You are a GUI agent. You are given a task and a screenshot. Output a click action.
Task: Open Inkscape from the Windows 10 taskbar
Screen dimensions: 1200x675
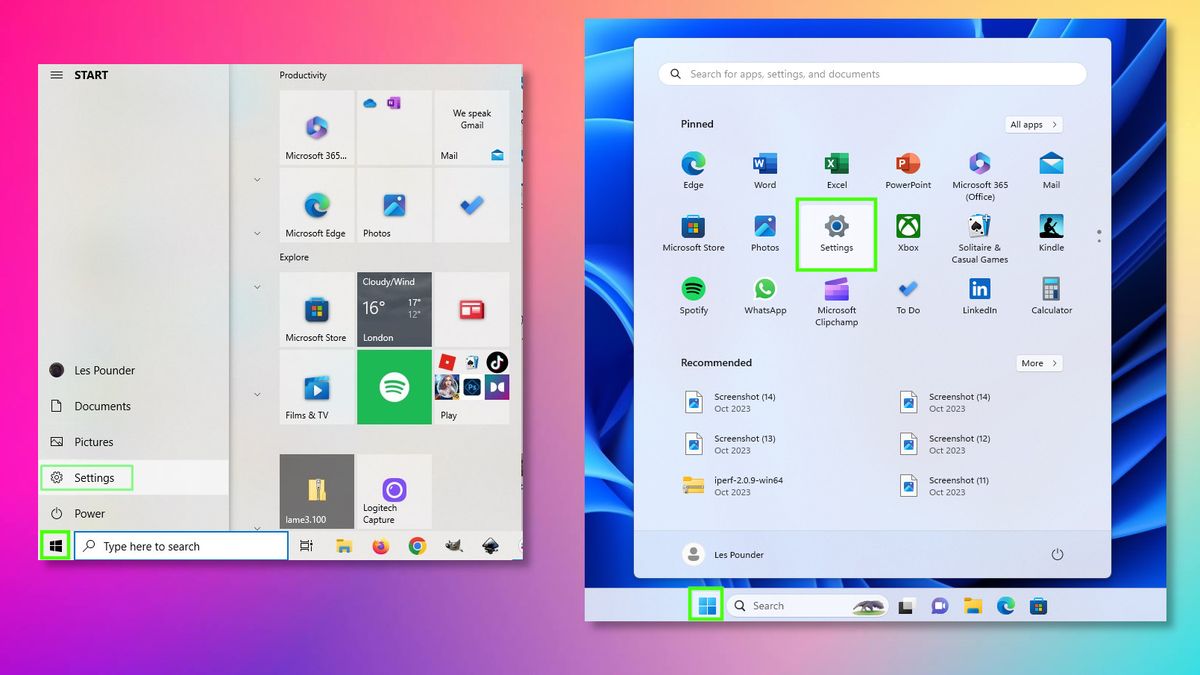point(489,546)
